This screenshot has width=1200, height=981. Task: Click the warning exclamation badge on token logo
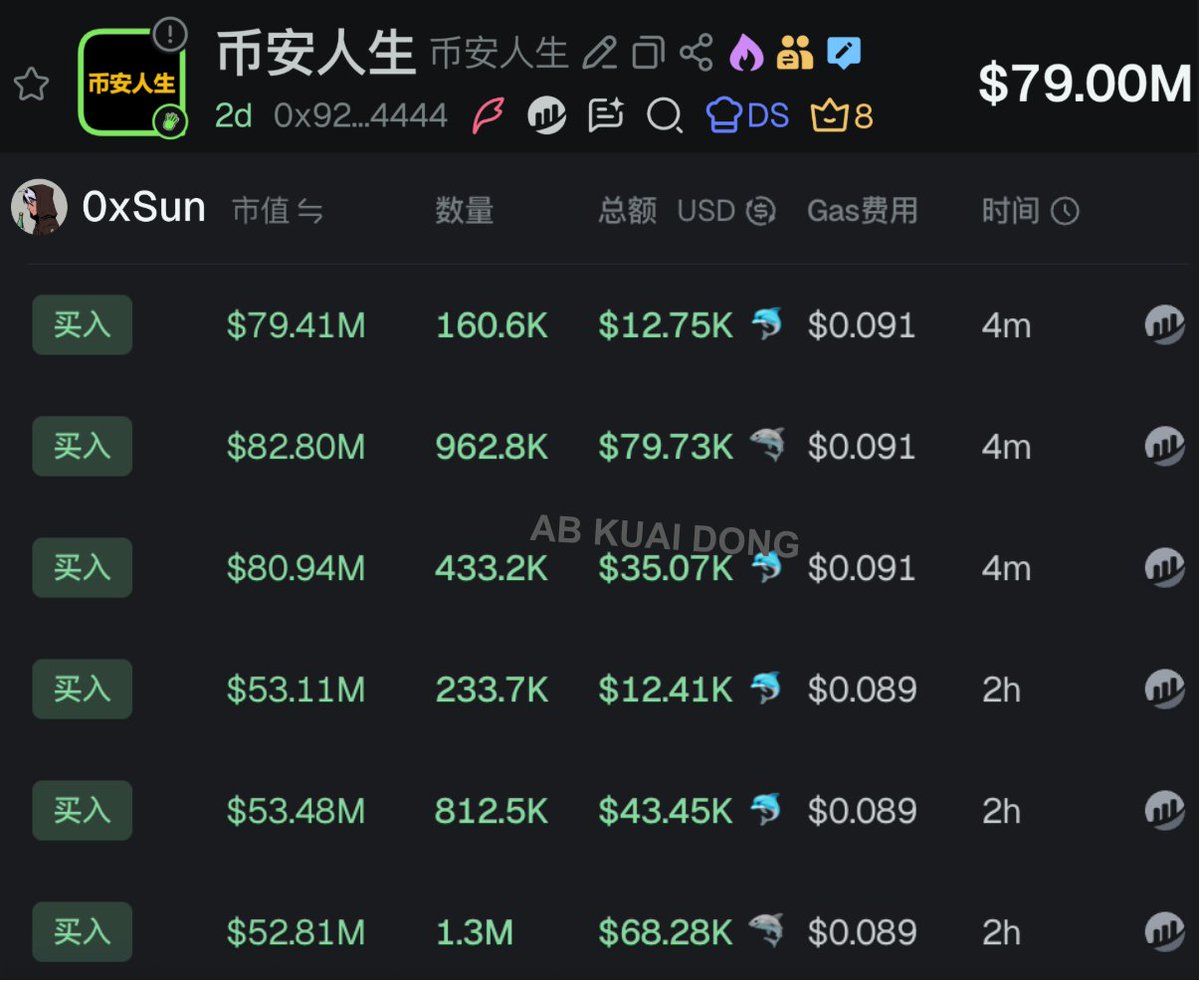[x=171, y=35]
